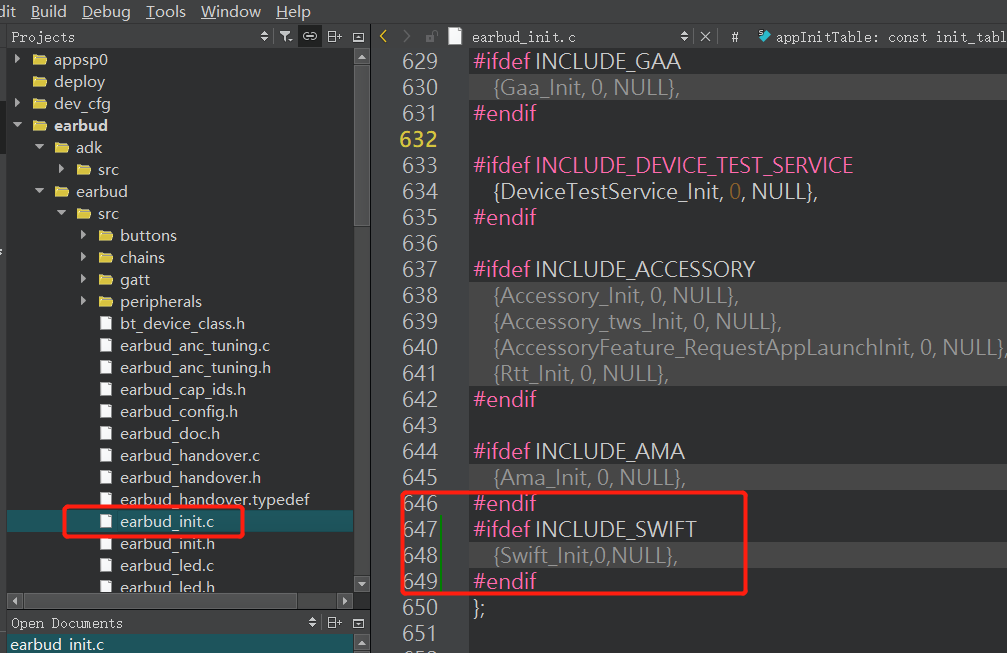1007x653 pixels.
Task: Split the Open Documents pane
Action: click(334, 623)
